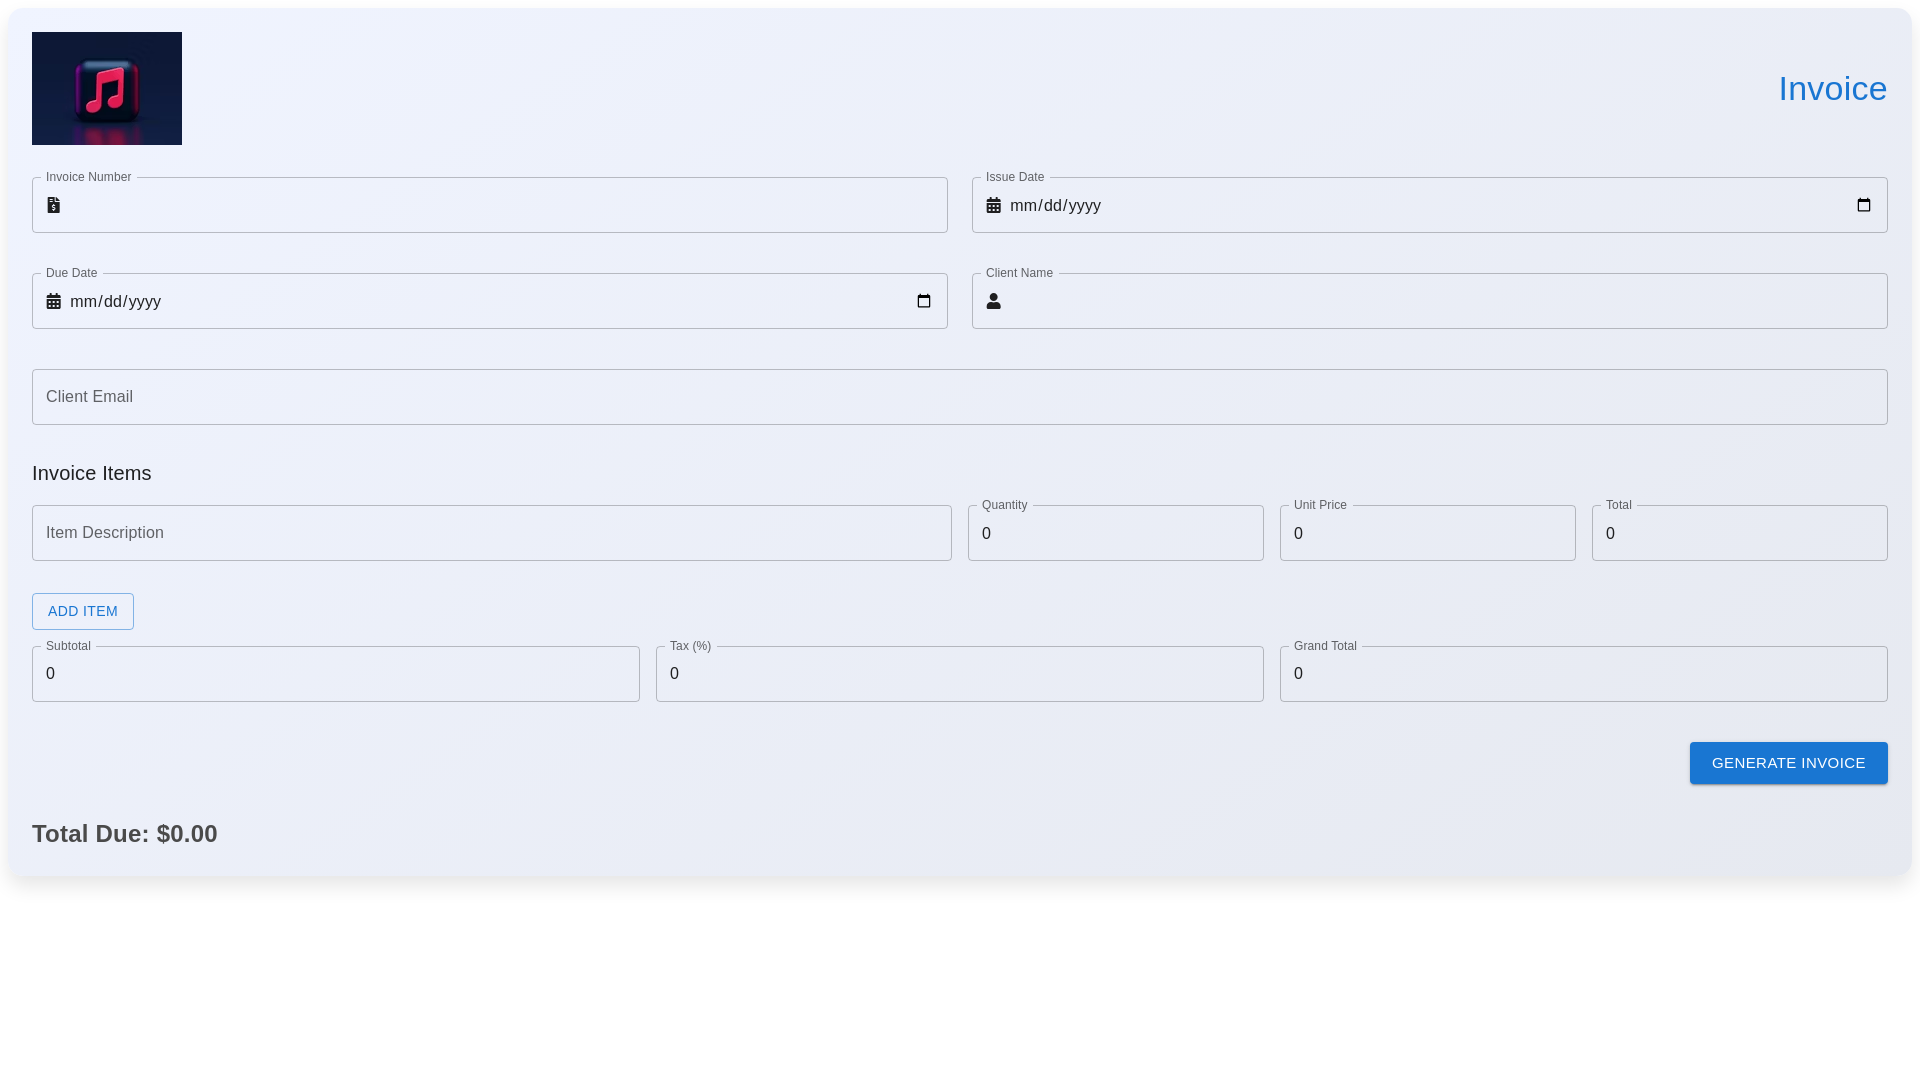Click the calendar icon in Issue Date field
The width and height of the screenshot is (1920, 1080).
click(x=993, y=205)
